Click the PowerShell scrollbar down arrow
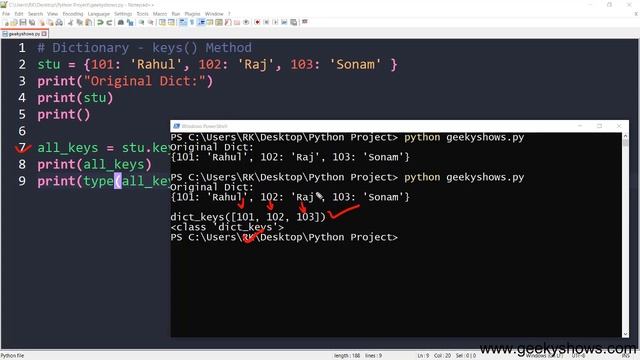 tap(625, 334)
